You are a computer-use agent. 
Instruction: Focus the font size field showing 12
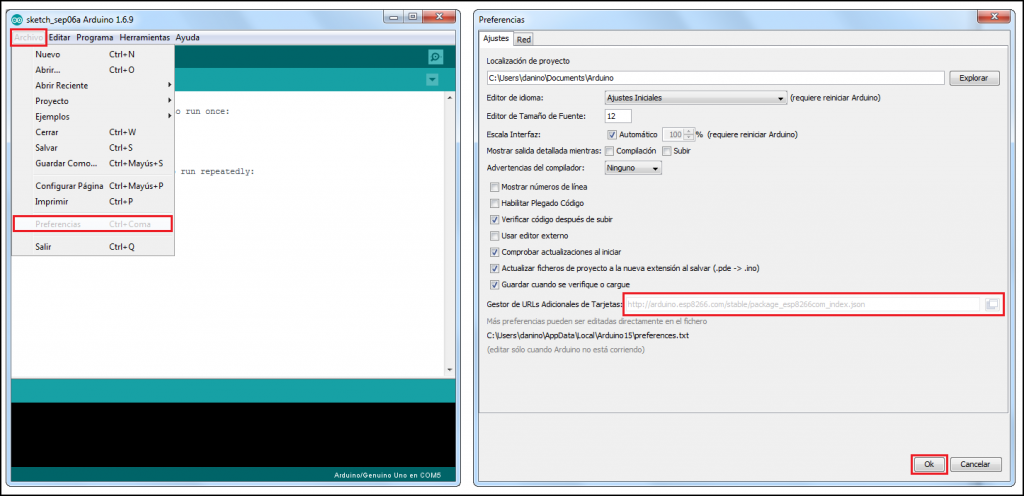click(x=618, y=116)
